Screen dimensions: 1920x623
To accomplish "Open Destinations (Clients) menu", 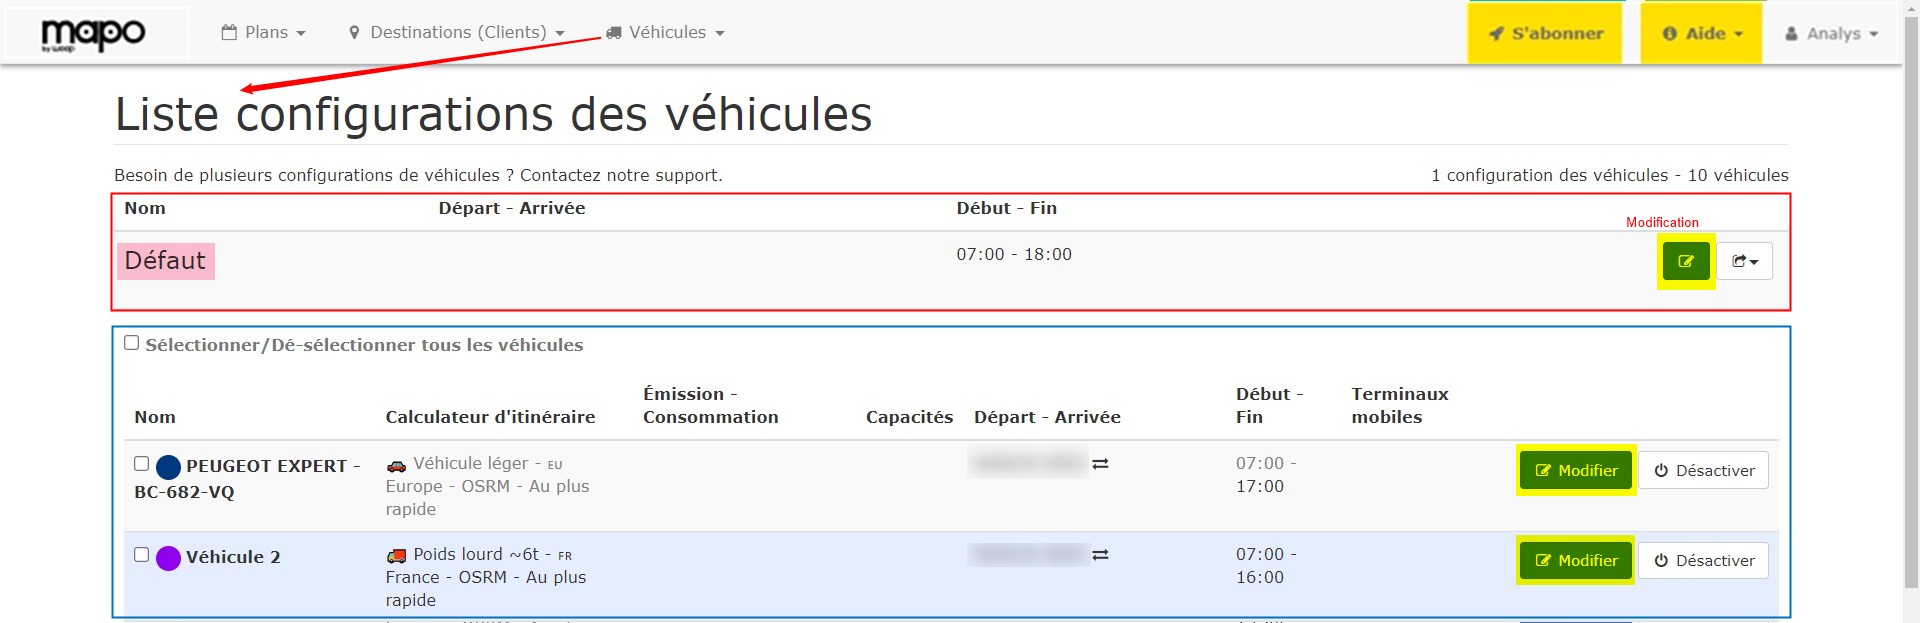I will point(456,33).
